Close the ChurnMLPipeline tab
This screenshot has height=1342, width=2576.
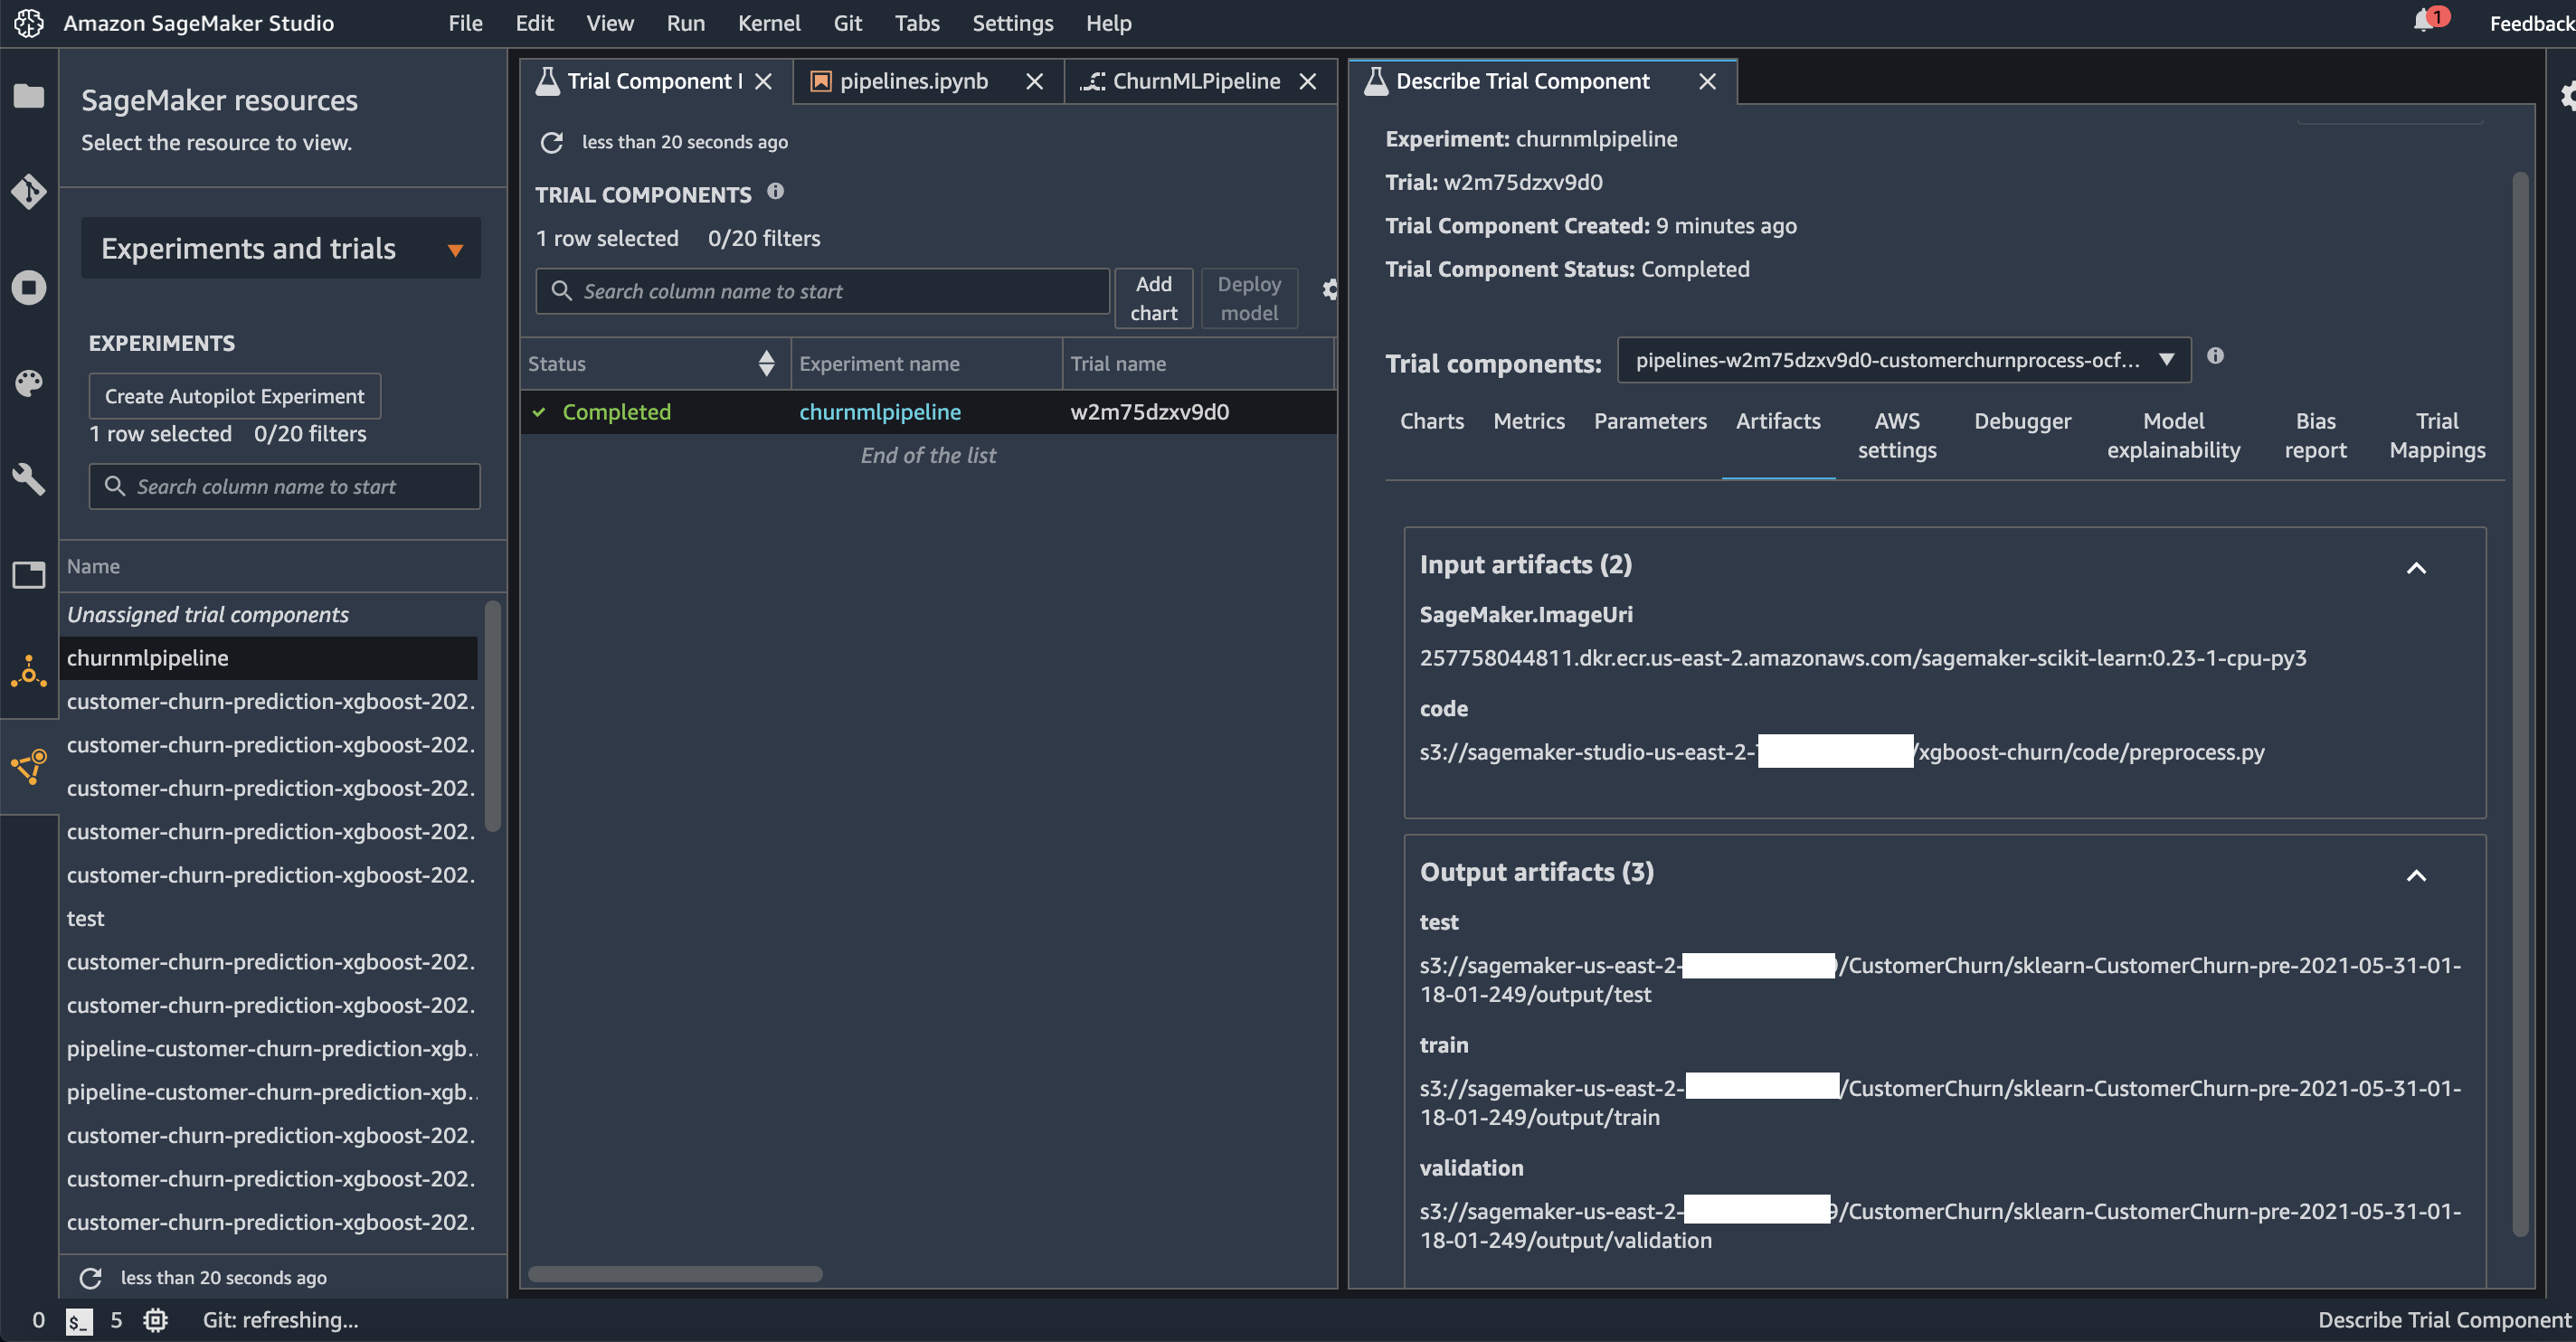click(1307, 81)
